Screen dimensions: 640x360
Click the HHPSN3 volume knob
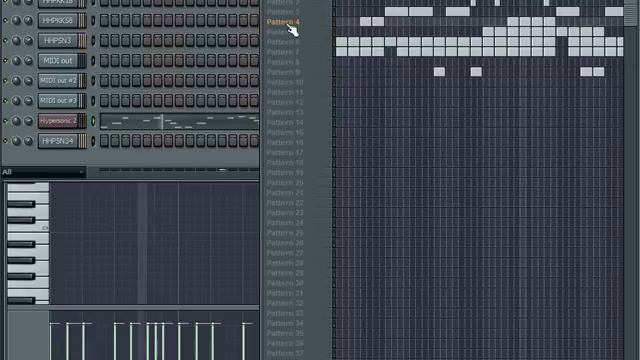coord(28,40)
